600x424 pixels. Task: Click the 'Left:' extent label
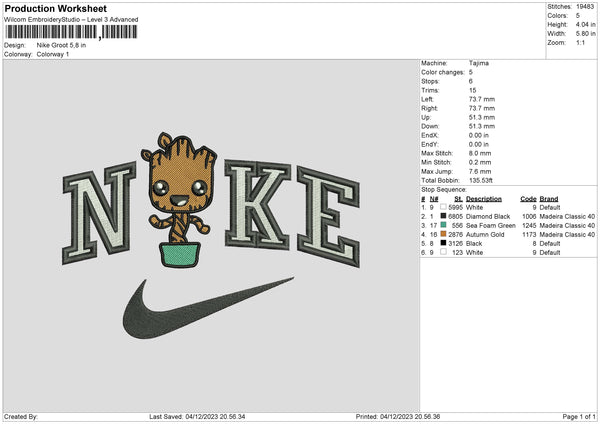[427, 99]
